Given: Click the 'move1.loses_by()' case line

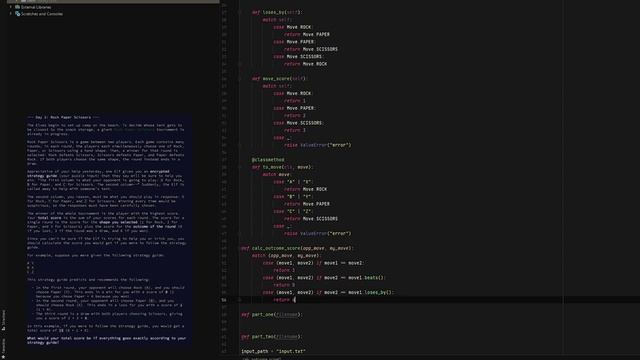Looking at the screenshot, I should click(x=329, y=292).
